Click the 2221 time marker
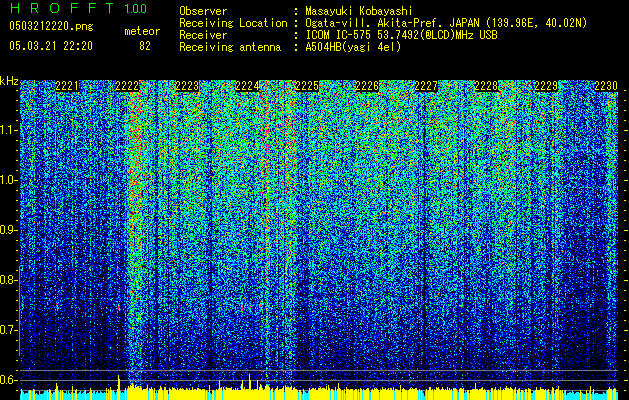This screenshot has height=400, width=629. tap(67, 86)
